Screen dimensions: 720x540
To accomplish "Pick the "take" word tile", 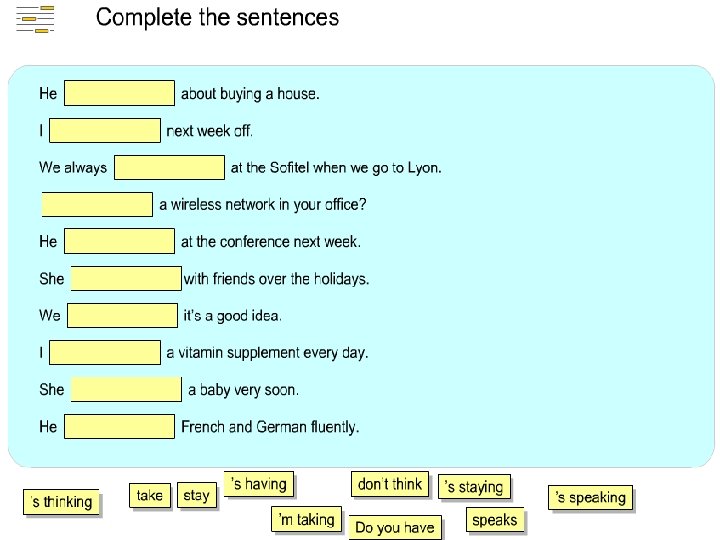I will pyautogui.click(x=149, y=495).
